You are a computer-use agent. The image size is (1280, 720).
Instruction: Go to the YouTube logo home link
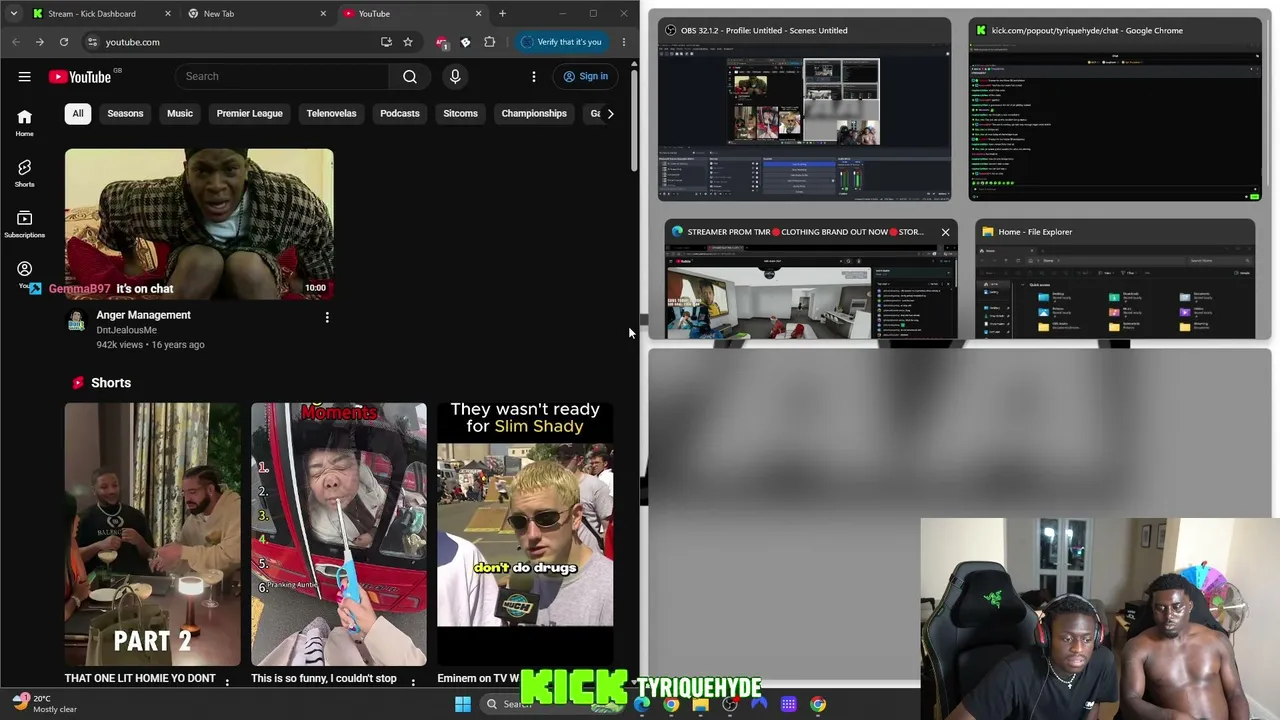pos(79,77)
